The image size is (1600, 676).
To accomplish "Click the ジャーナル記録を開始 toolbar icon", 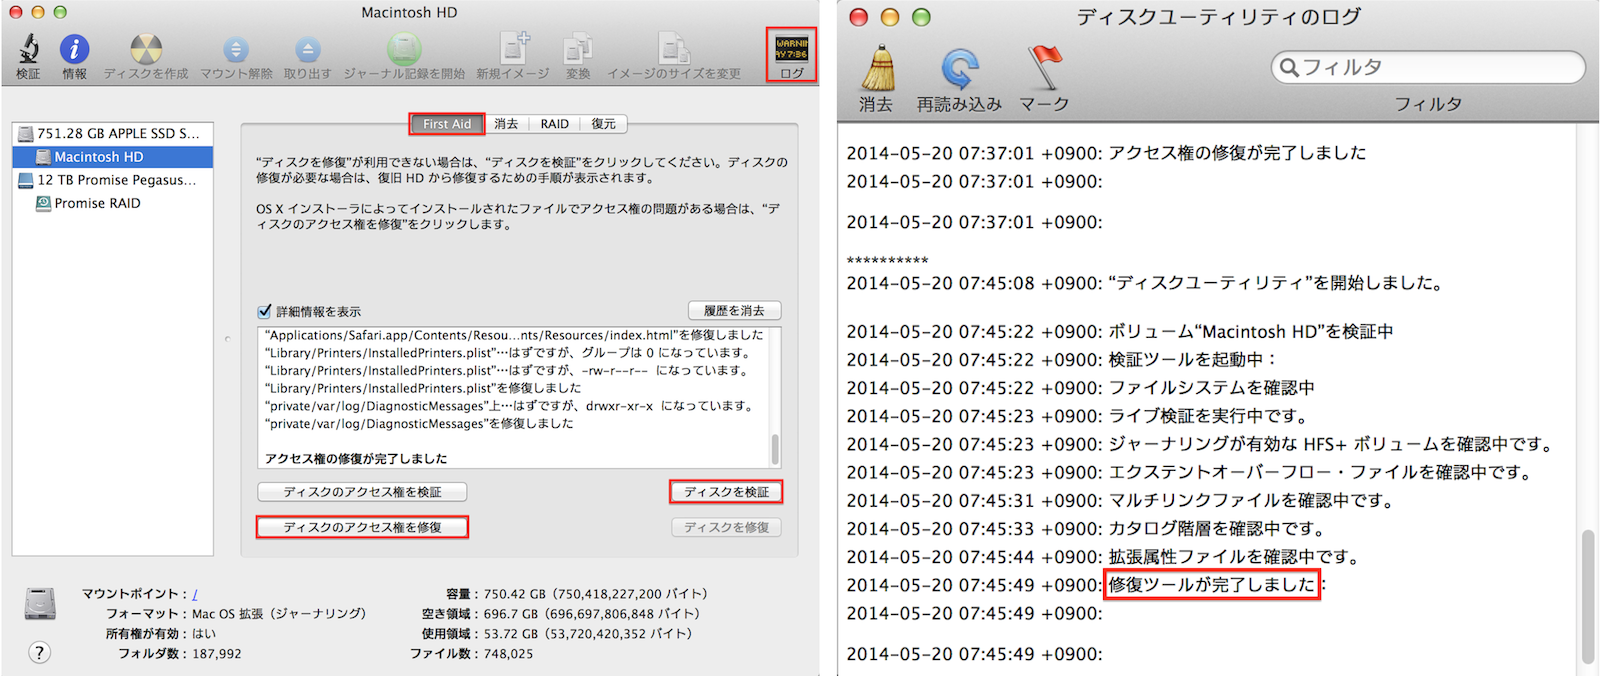I will click(404, 48).
